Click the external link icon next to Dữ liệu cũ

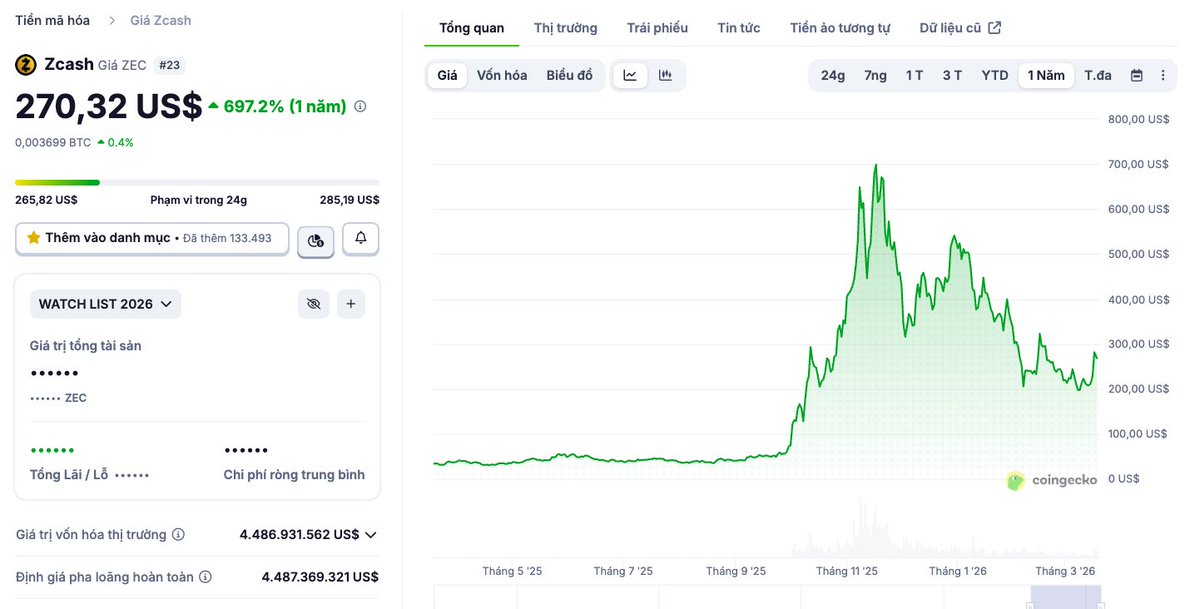pos(994,28)
